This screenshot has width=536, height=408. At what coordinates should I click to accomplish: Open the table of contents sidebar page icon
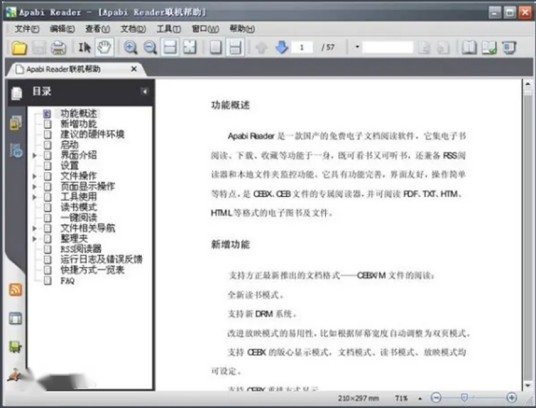16,93
